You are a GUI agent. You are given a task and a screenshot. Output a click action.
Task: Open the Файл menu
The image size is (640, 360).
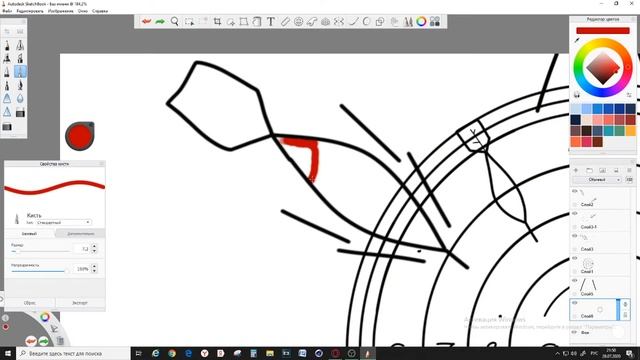pos(7,11)
